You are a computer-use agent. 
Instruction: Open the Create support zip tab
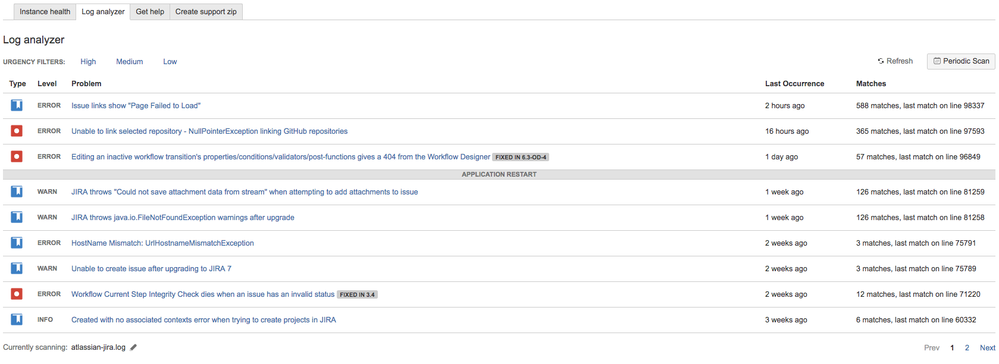point(206,11)
